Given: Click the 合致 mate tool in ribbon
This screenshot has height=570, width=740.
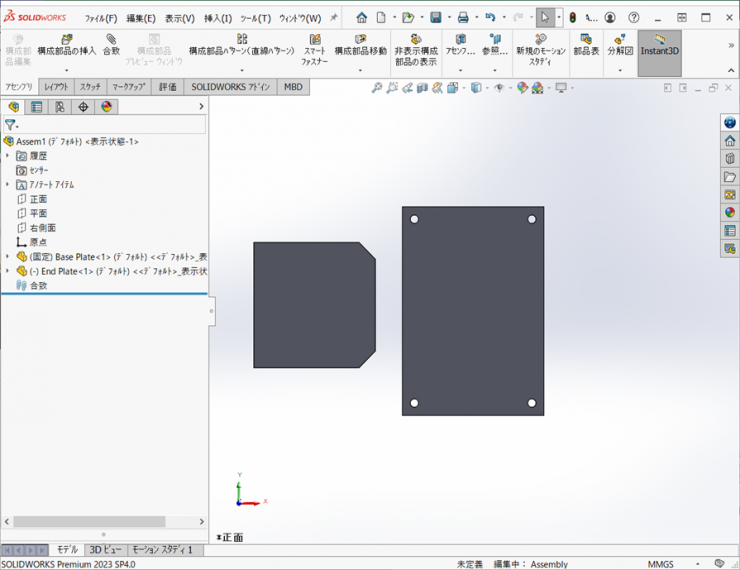Looking at the screenshot, I should pyautogui.click(x=111, y=39).
